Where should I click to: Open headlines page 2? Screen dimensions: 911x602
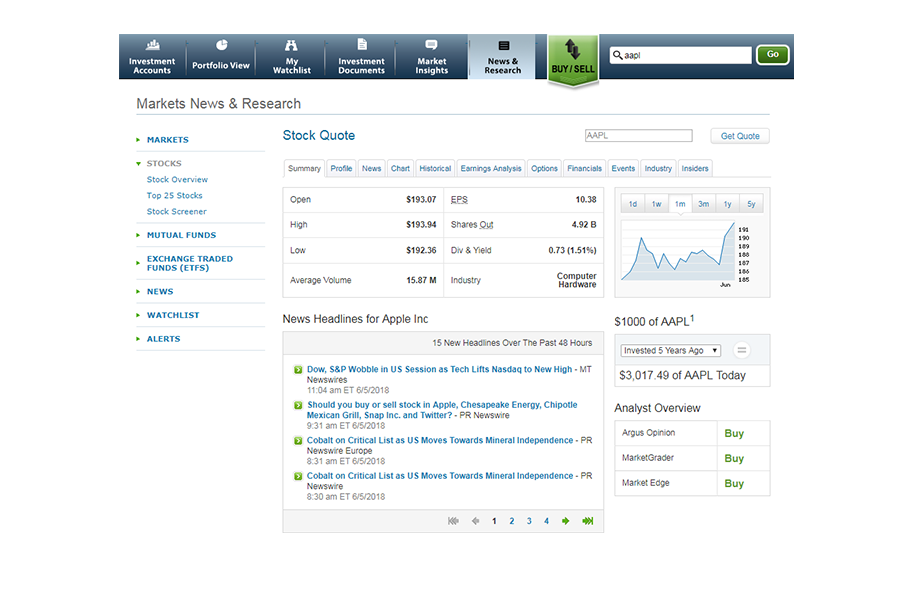512,521
